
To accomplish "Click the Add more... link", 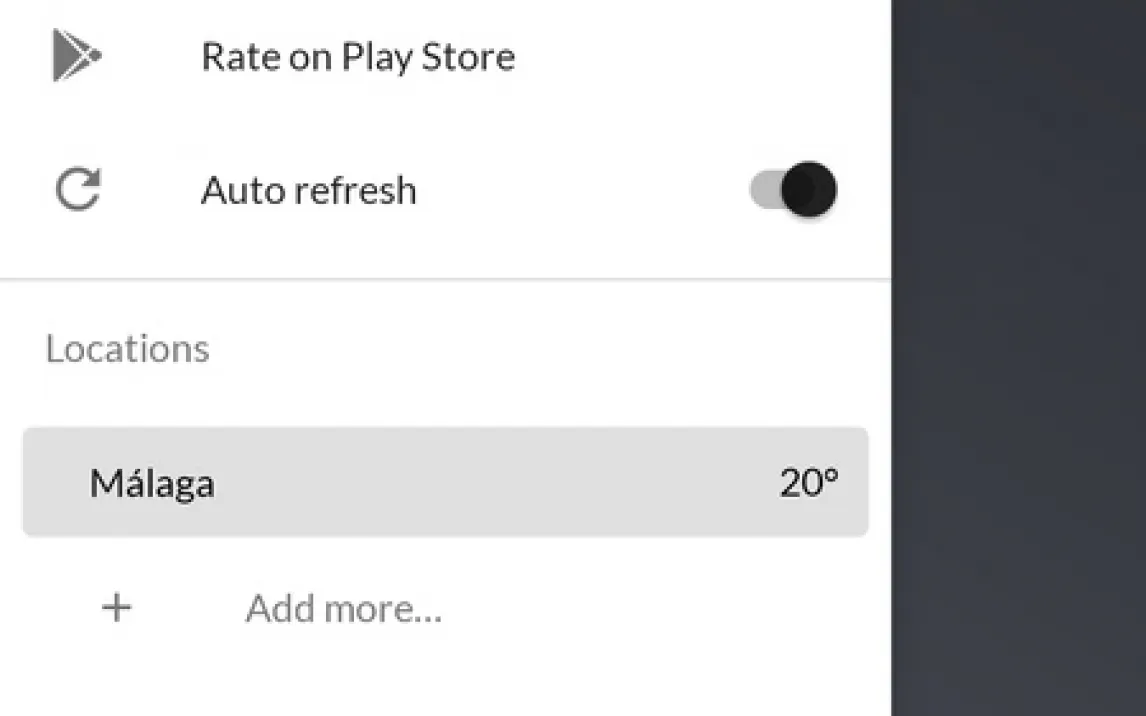I will click(x=343, y=608).
